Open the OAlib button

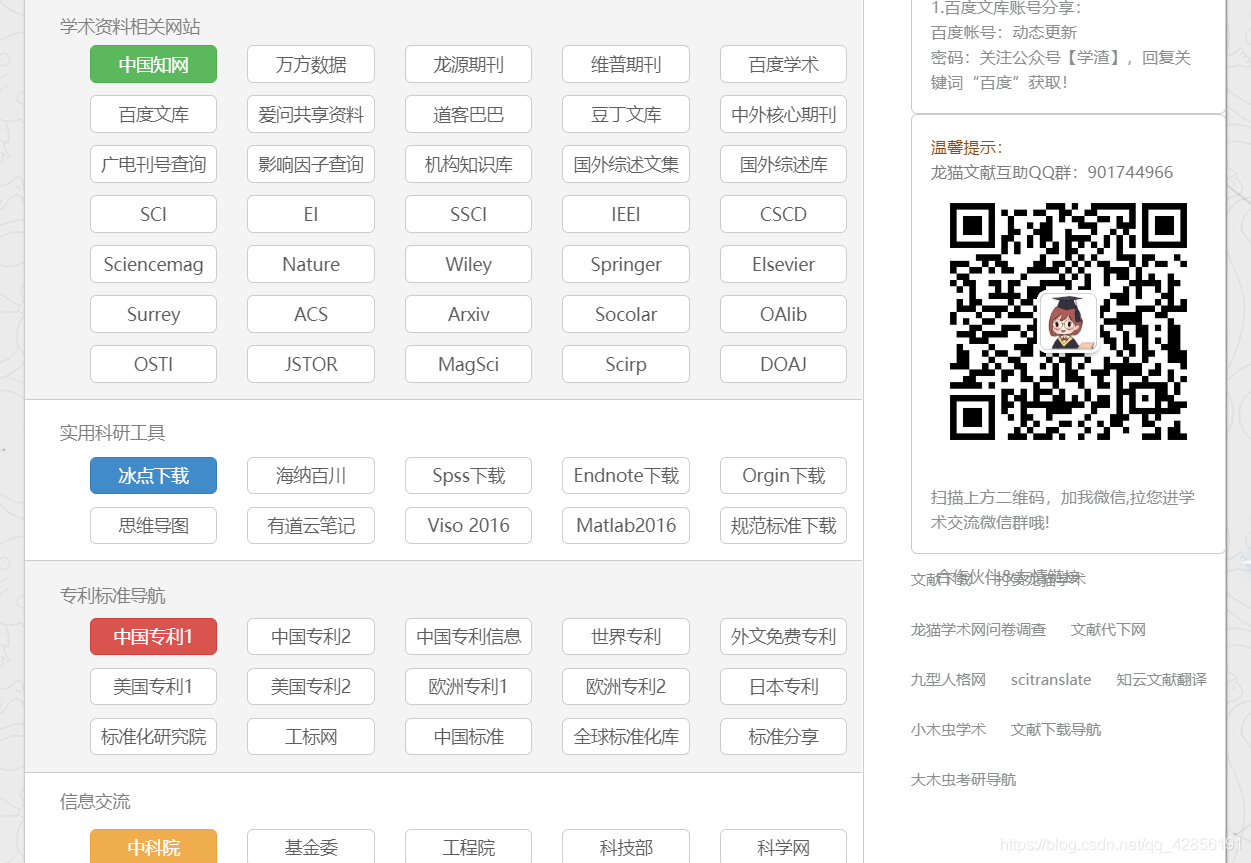pos(783,314)
